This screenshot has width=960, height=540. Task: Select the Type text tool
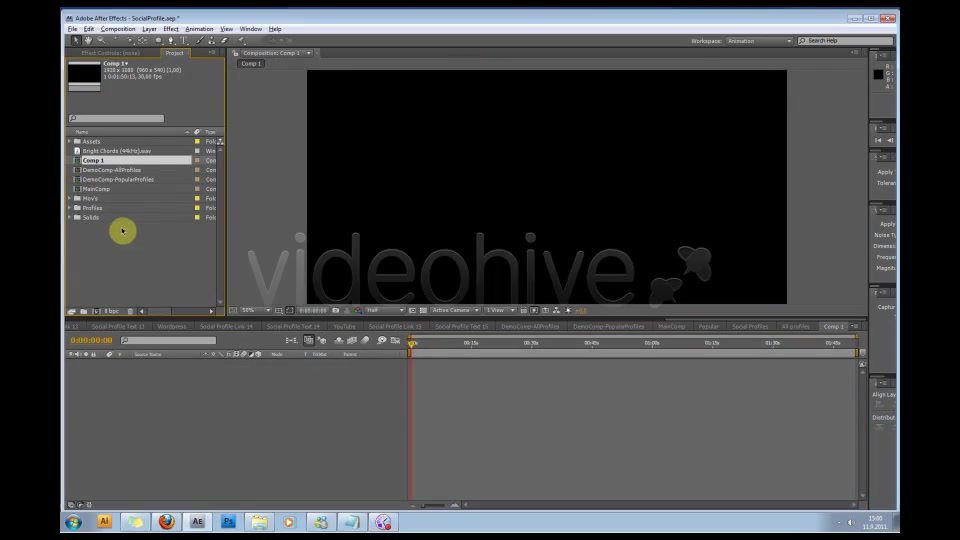pos(184,40)
